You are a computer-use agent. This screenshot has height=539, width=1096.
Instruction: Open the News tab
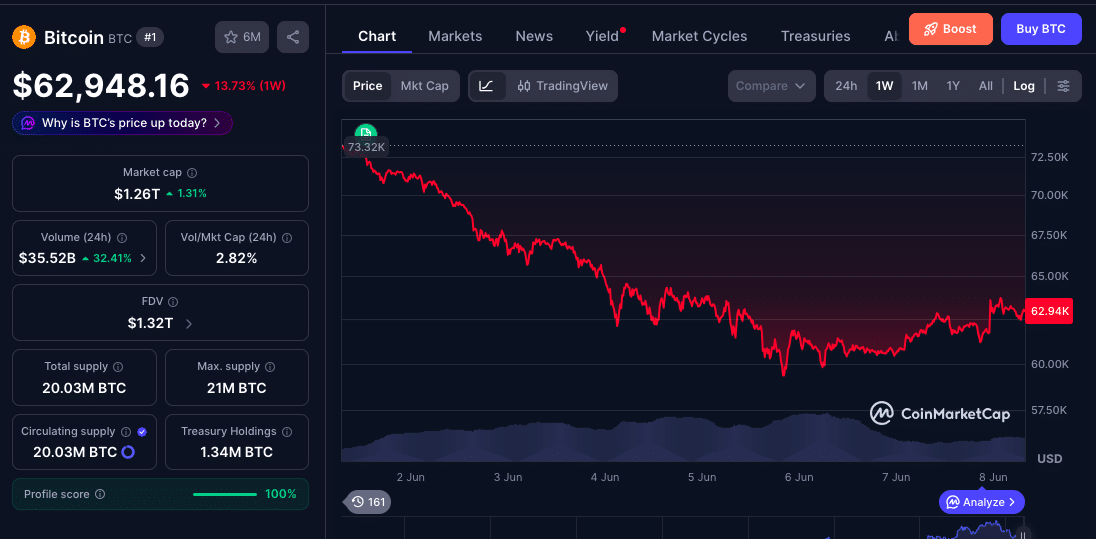coord(534,36)
